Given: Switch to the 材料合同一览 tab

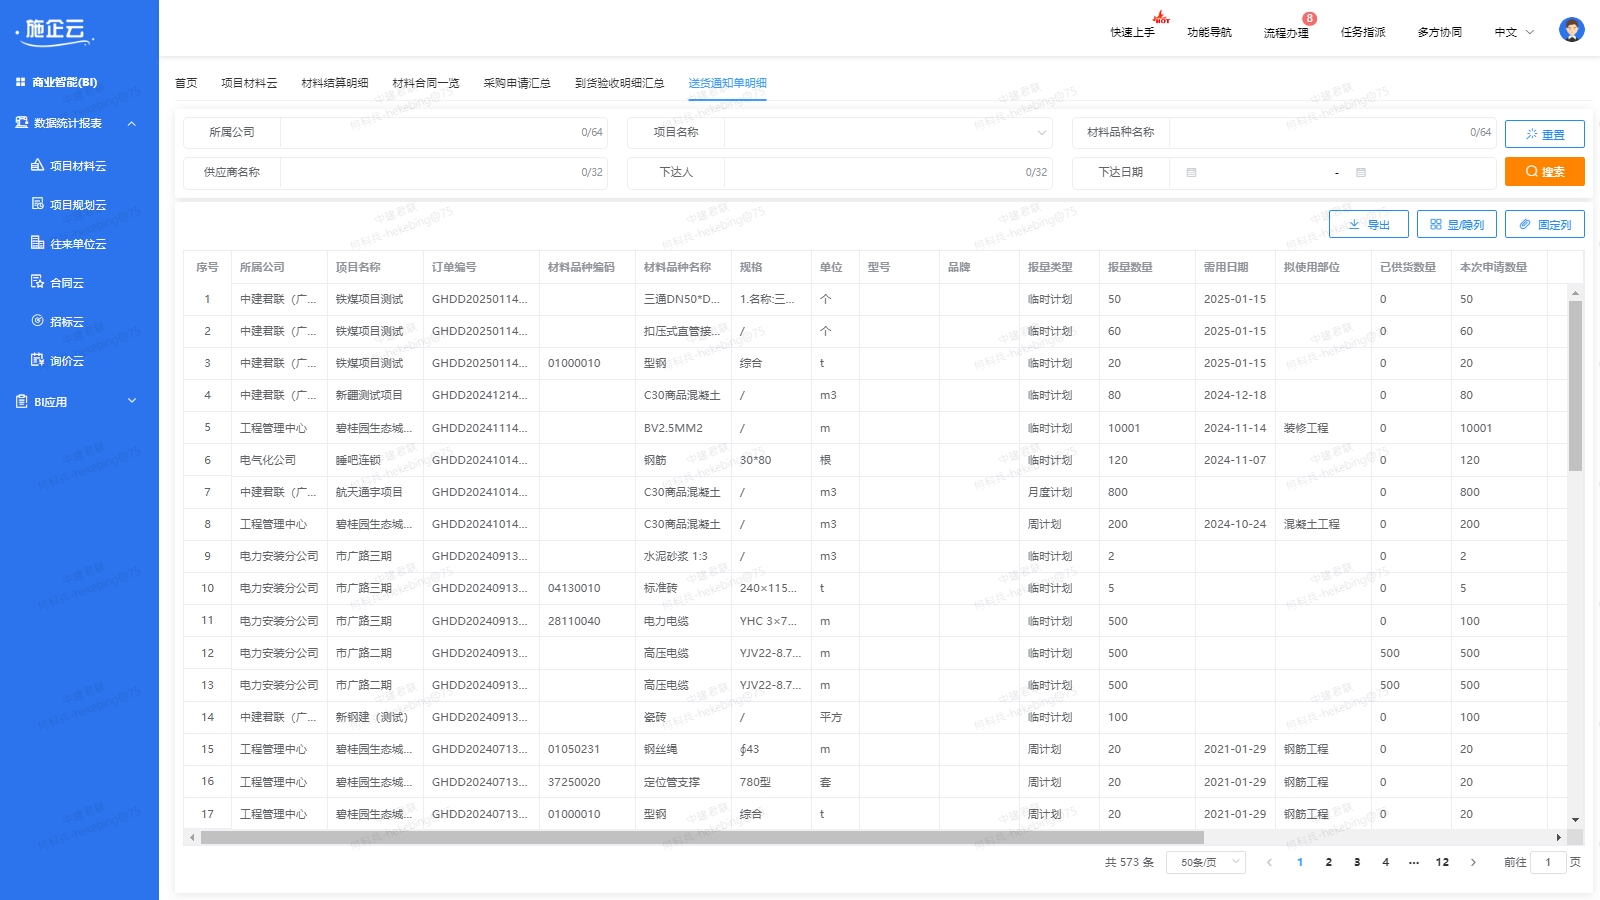Looking at the screenshot, I should [x=425, y=83].
